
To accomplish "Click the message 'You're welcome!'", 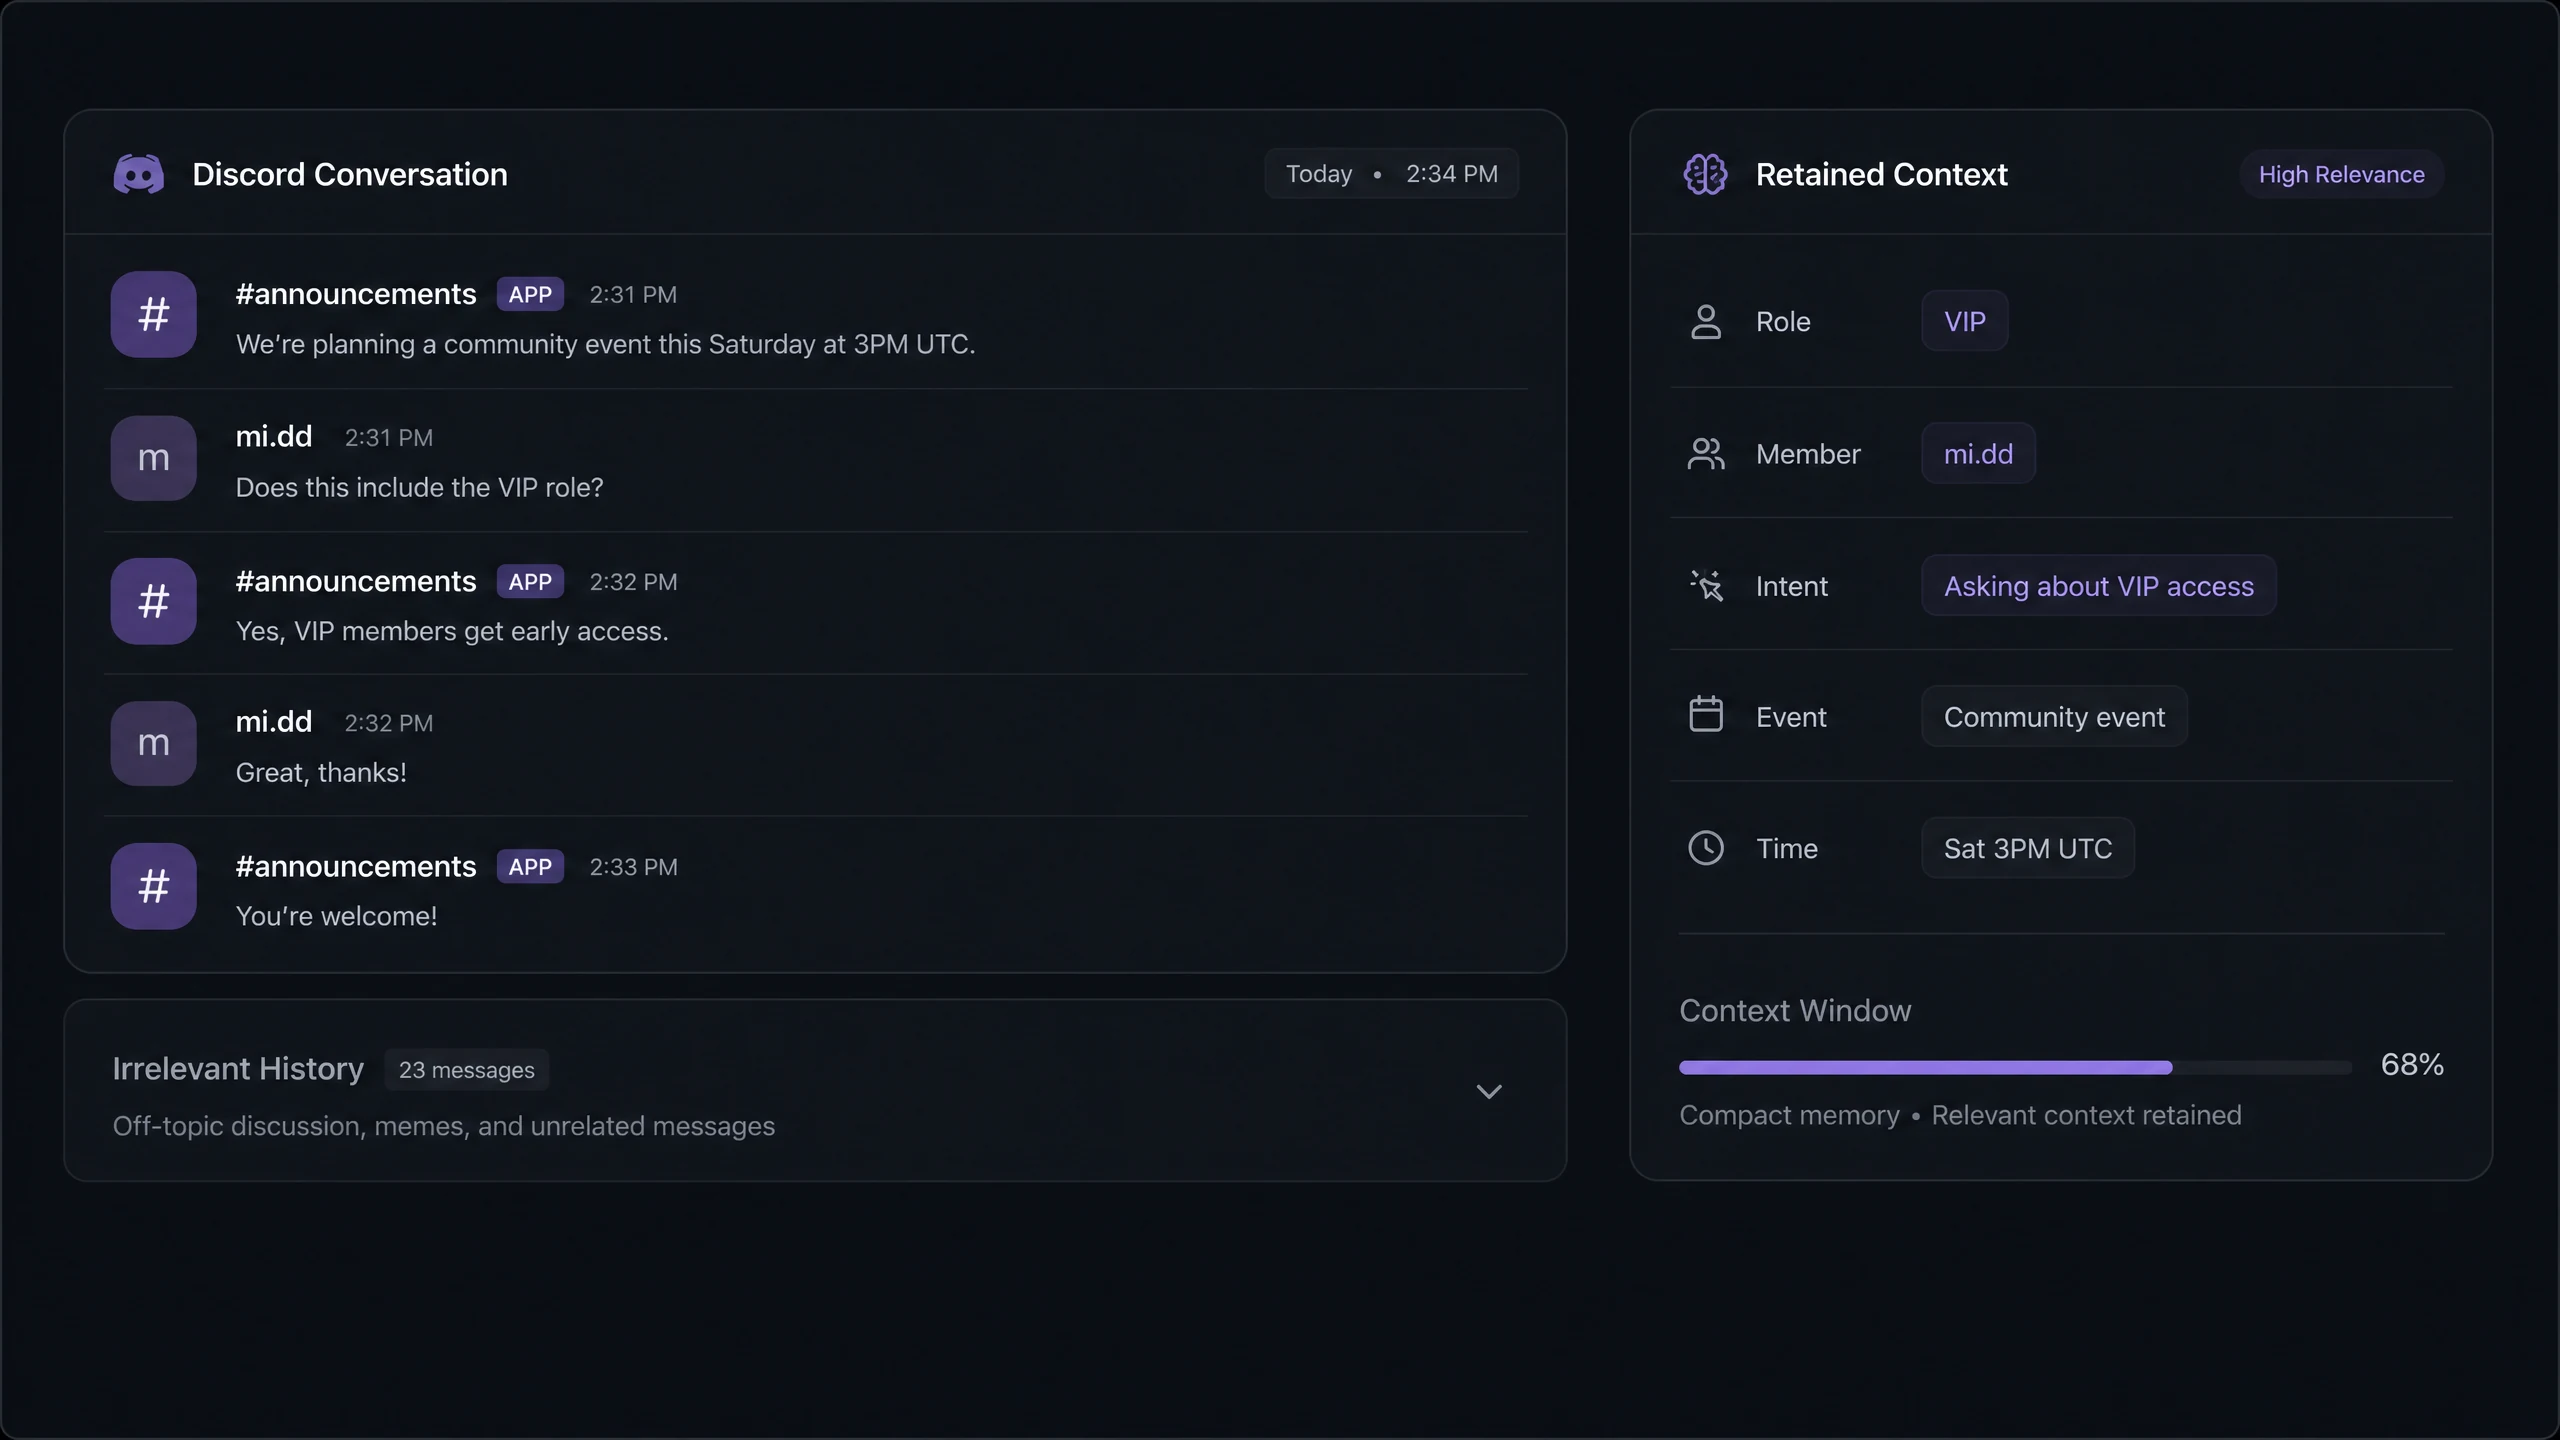I will click(x=336, y=916).
